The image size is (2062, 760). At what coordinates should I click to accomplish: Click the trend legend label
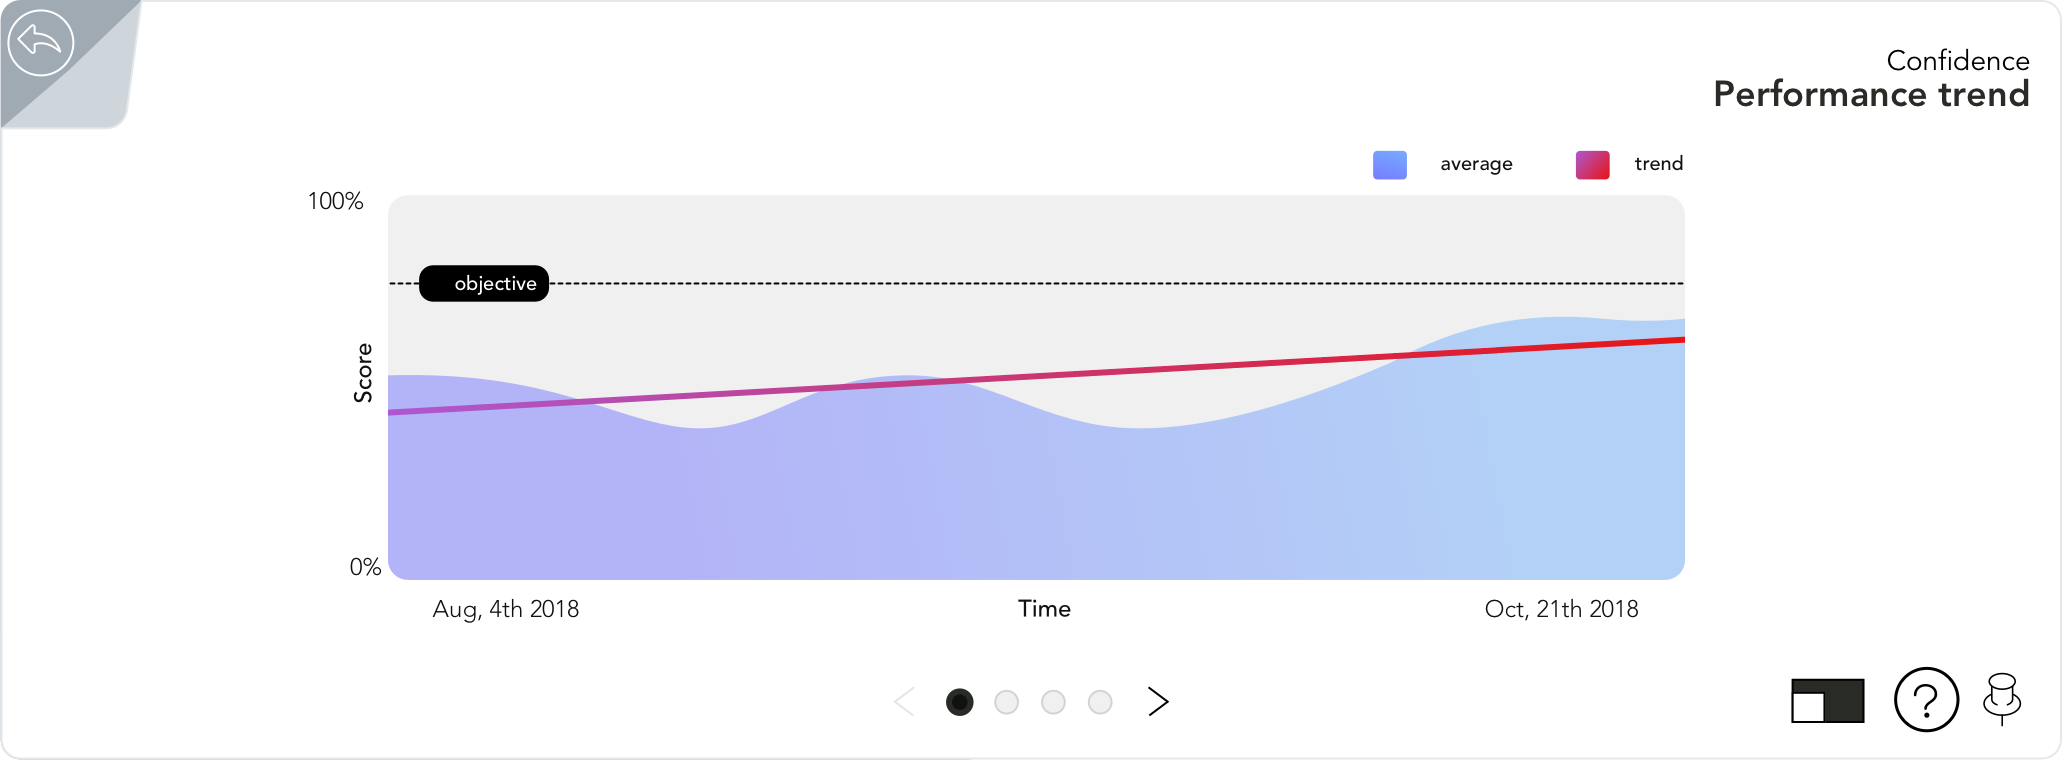click(1659, 163)
